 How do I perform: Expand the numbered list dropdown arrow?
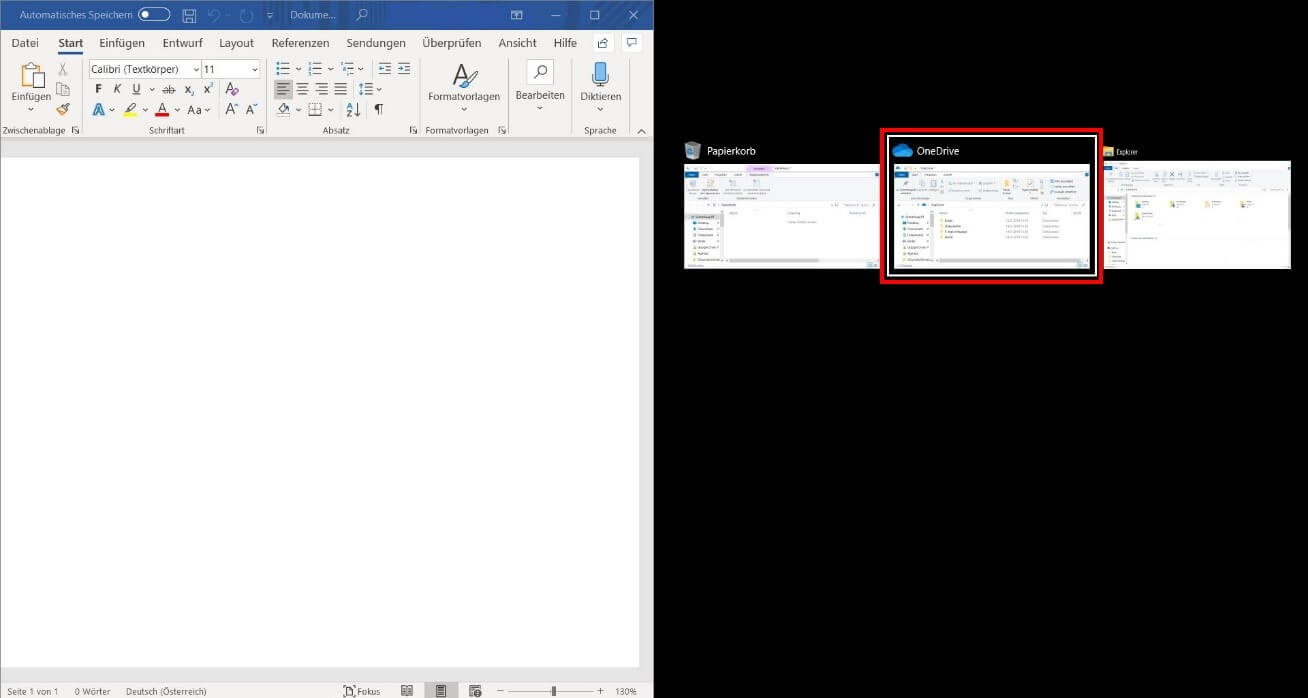pos(331,69)
